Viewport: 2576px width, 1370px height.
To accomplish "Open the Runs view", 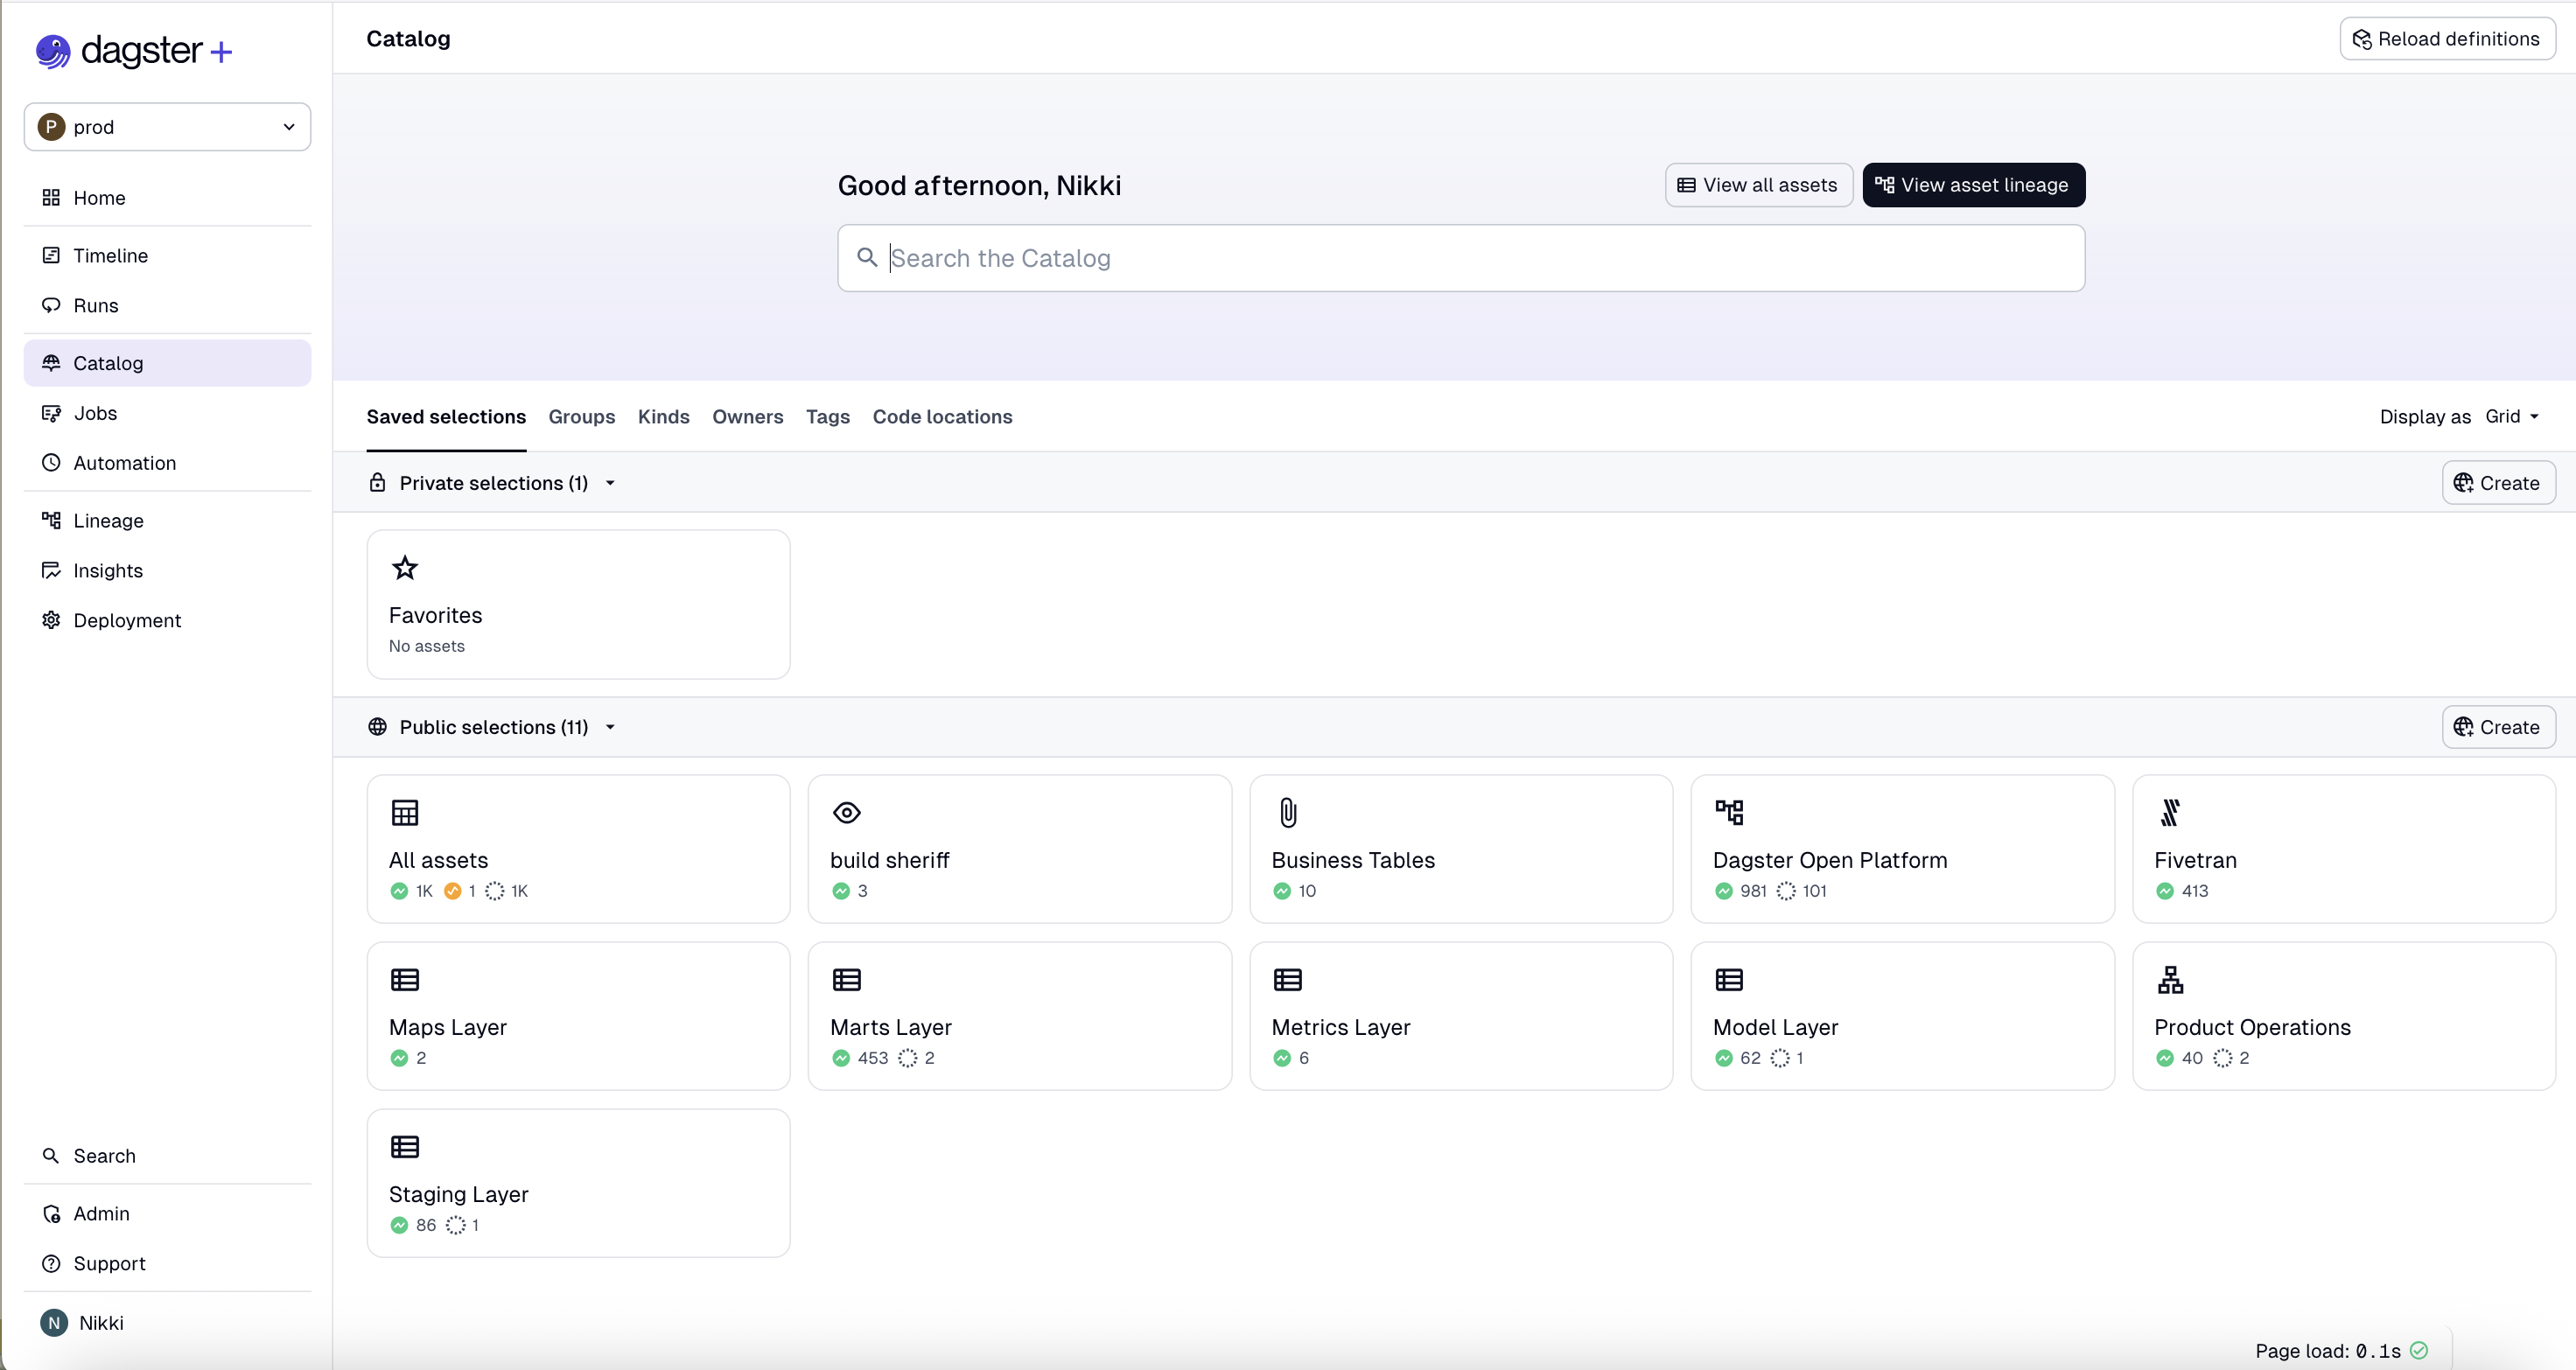I will pyautogui.click(x=96, y=305).
